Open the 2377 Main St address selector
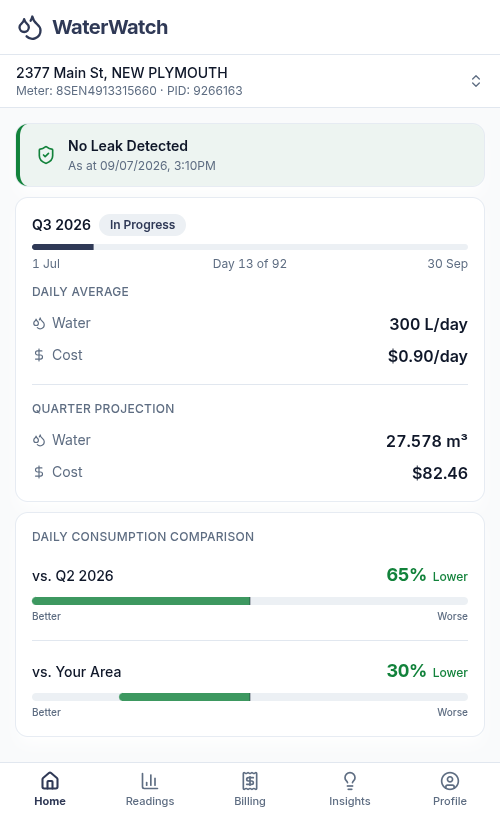Screen dimensions: 500x817 [x=250, y=81]
